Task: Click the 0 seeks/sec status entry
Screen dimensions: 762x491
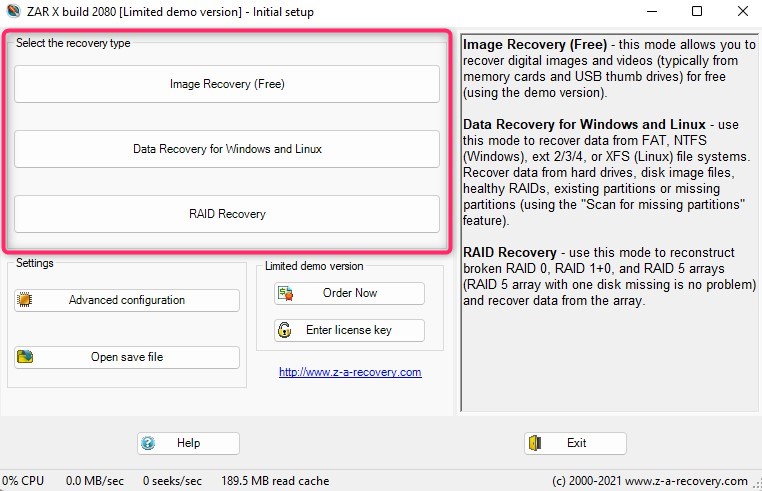Action: coord(172,481)
